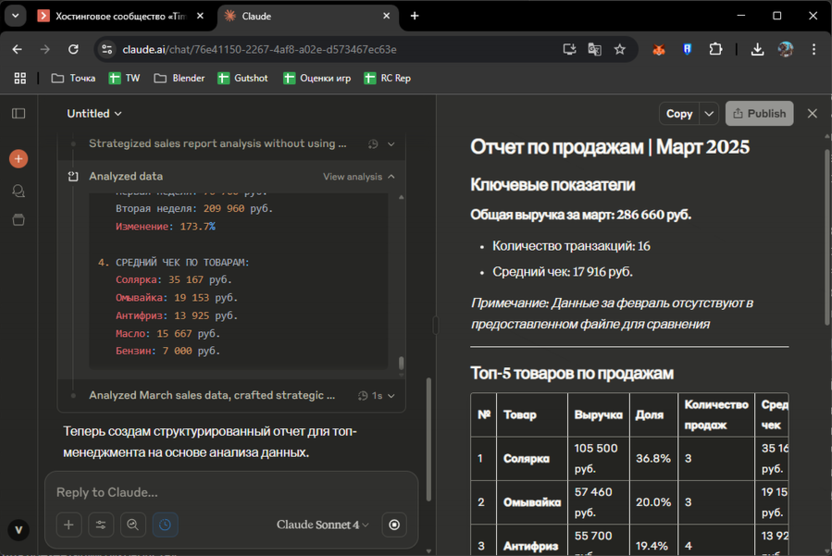This screenshot has width=832, height=556.
Task: Start a new chat with the orange plus
Action: [18, 159]
